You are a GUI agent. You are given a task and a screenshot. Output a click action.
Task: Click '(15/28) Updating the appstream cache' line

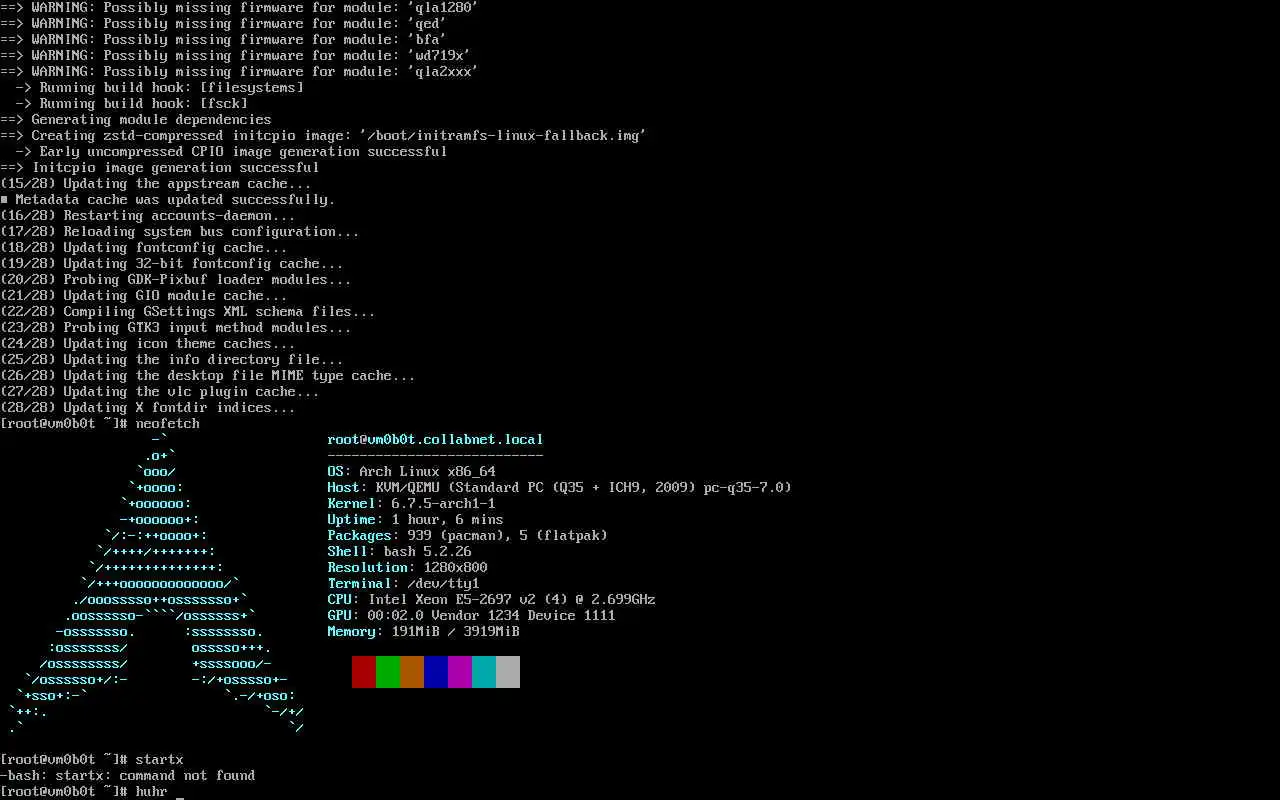tap(156, 184)
